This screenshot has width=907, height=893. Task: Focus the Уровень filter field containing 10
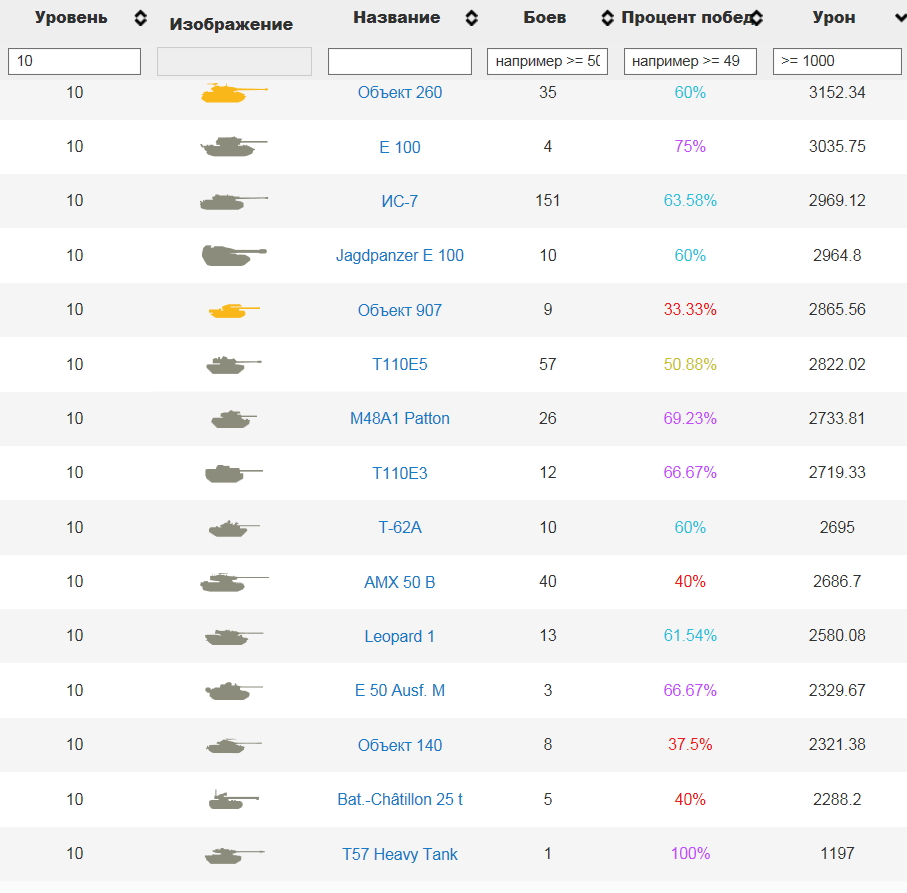pos(74,61)
